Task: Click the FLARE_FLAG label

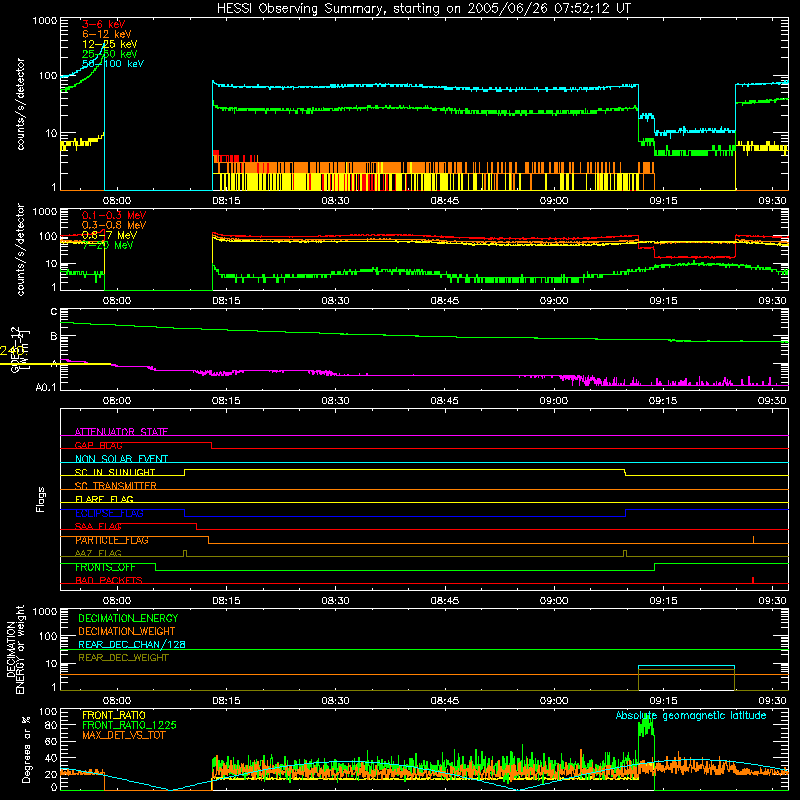Action: pyautogui.click(x=104, y=499)
